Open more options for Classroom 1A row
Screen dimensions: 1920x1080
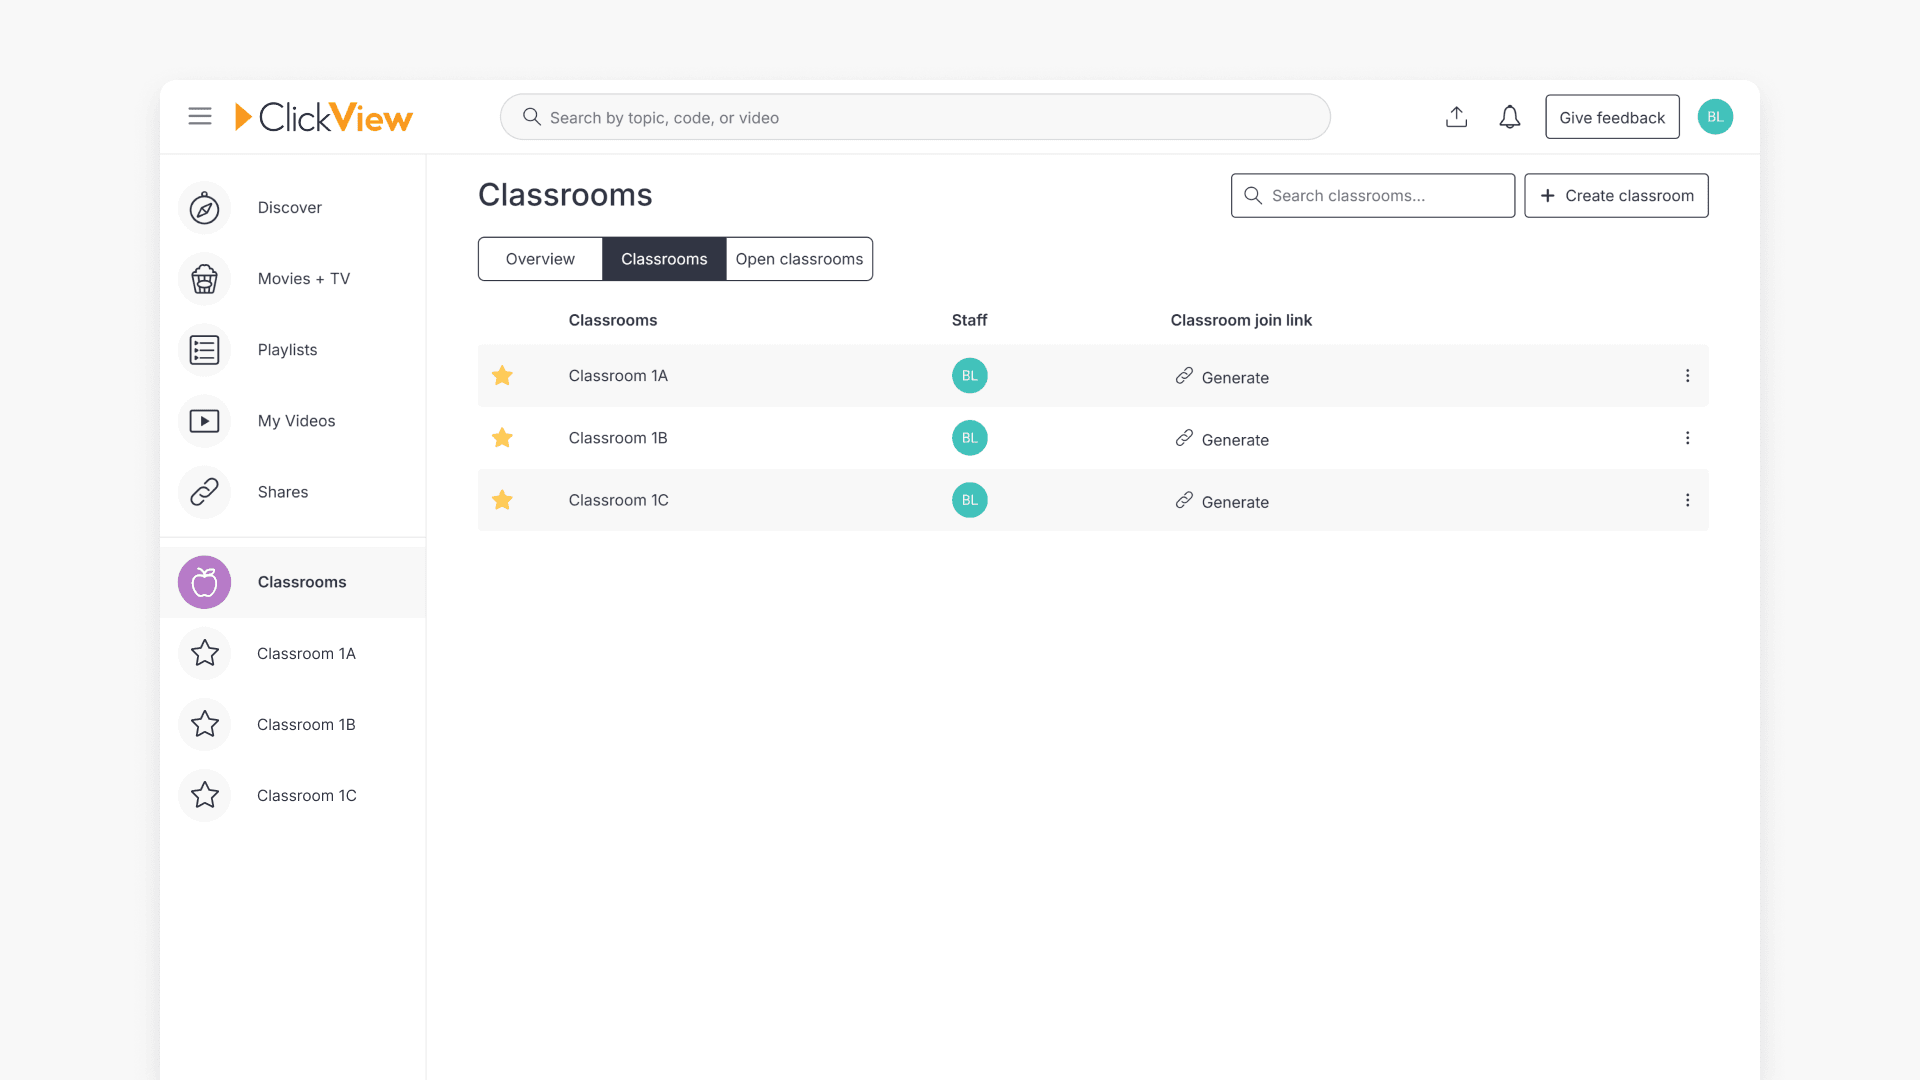pyautogui.click(x=1687, y=376)
